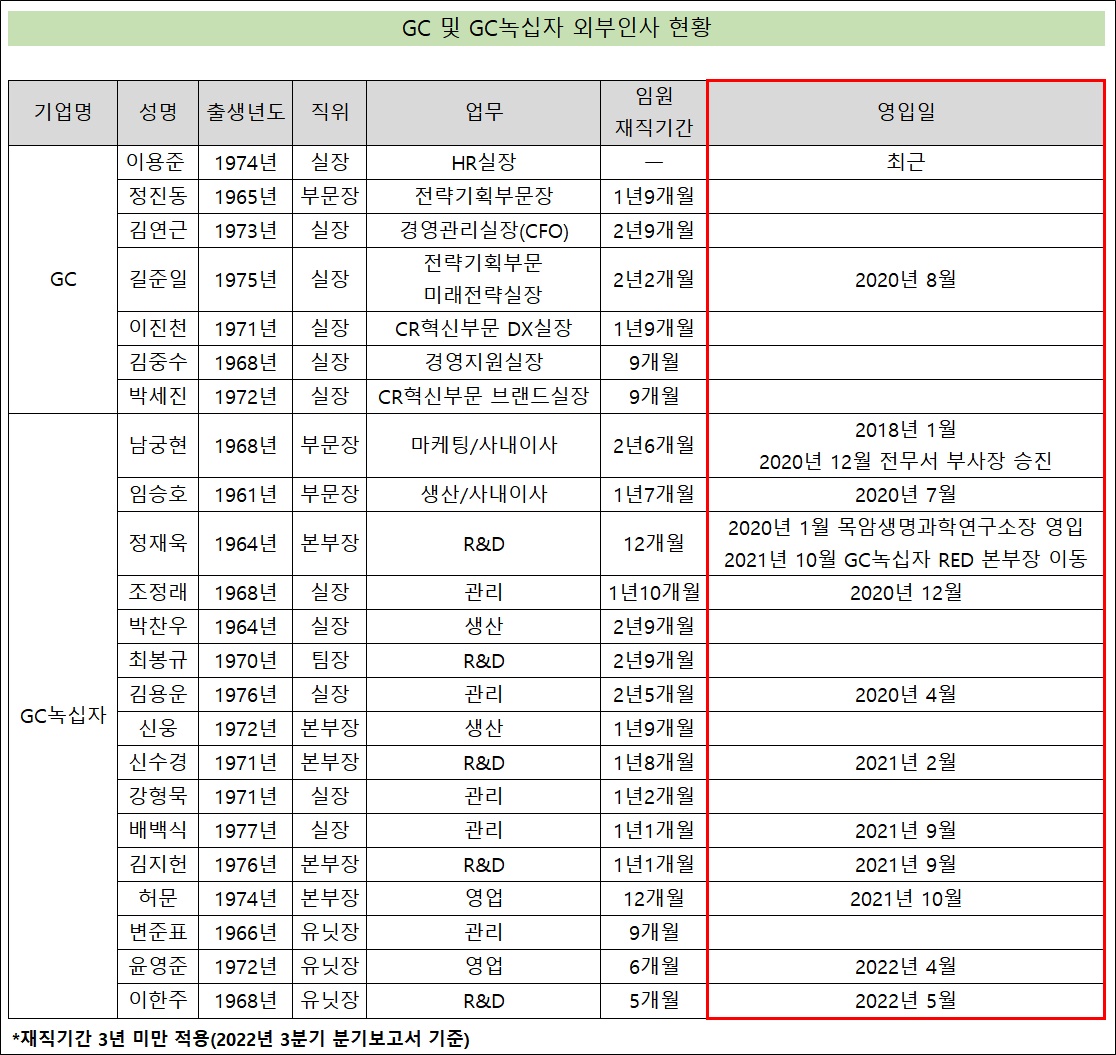Click the footnote about 재직기간 3년 미만

tap(241, 1038)
